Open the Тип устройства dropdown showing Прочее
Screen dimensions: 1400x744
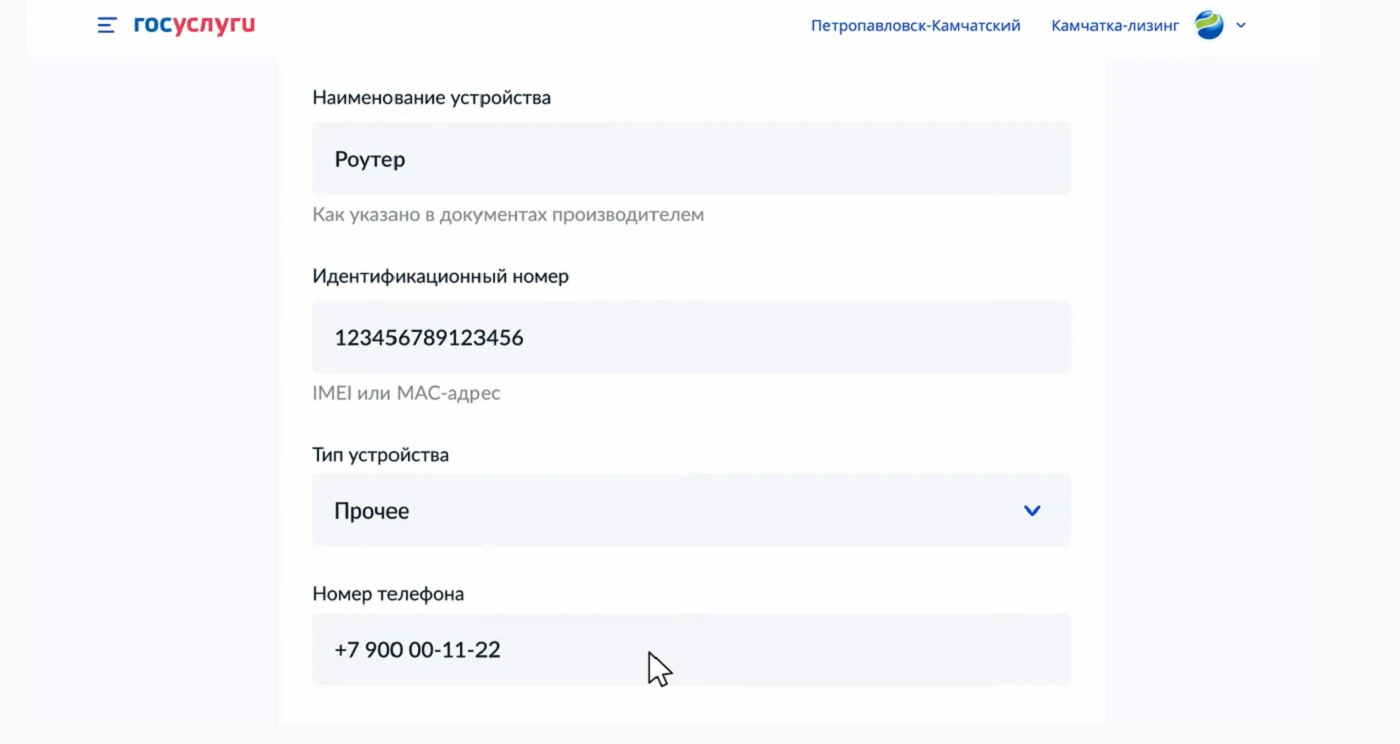pos(691,510)
